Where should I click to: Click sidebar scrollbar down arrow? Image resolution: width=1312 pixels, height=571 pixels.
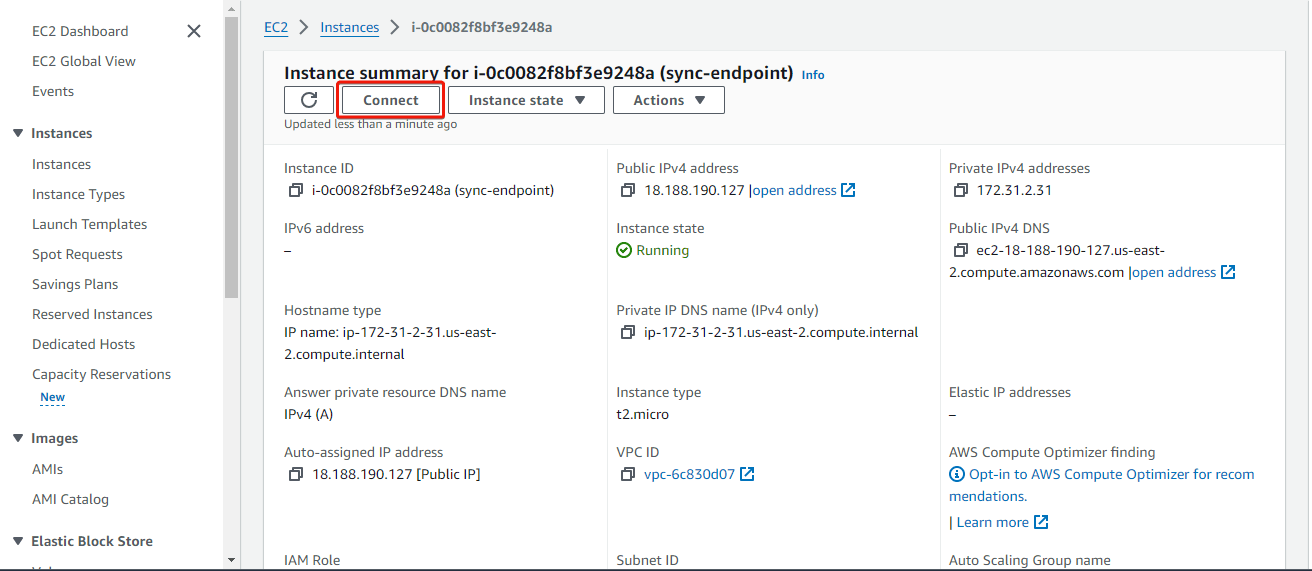[x=232, y=561]
